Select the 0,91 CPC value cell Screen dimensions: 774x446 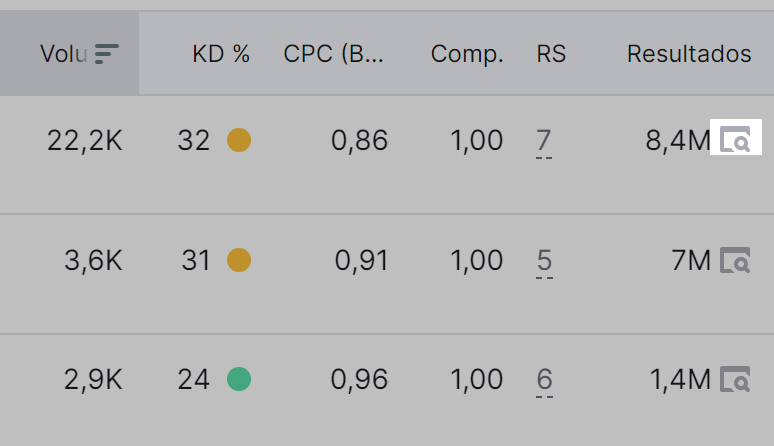point(361,260)
